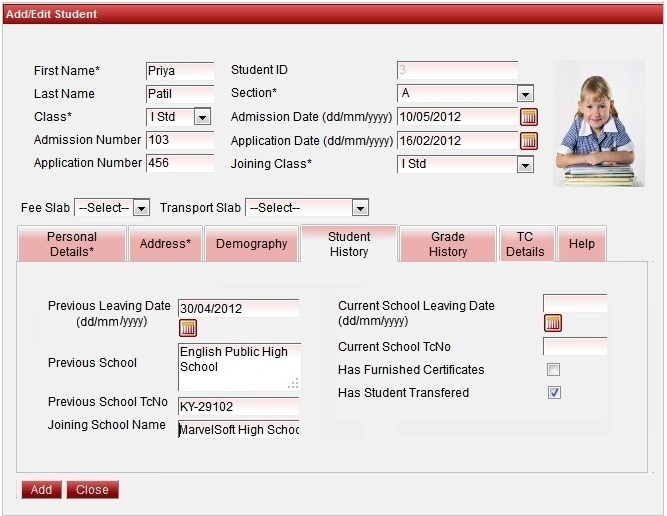Switch to the Personal Details tab
The height and width of the screenshot is (516, 667).
click(x=72, y=244)
